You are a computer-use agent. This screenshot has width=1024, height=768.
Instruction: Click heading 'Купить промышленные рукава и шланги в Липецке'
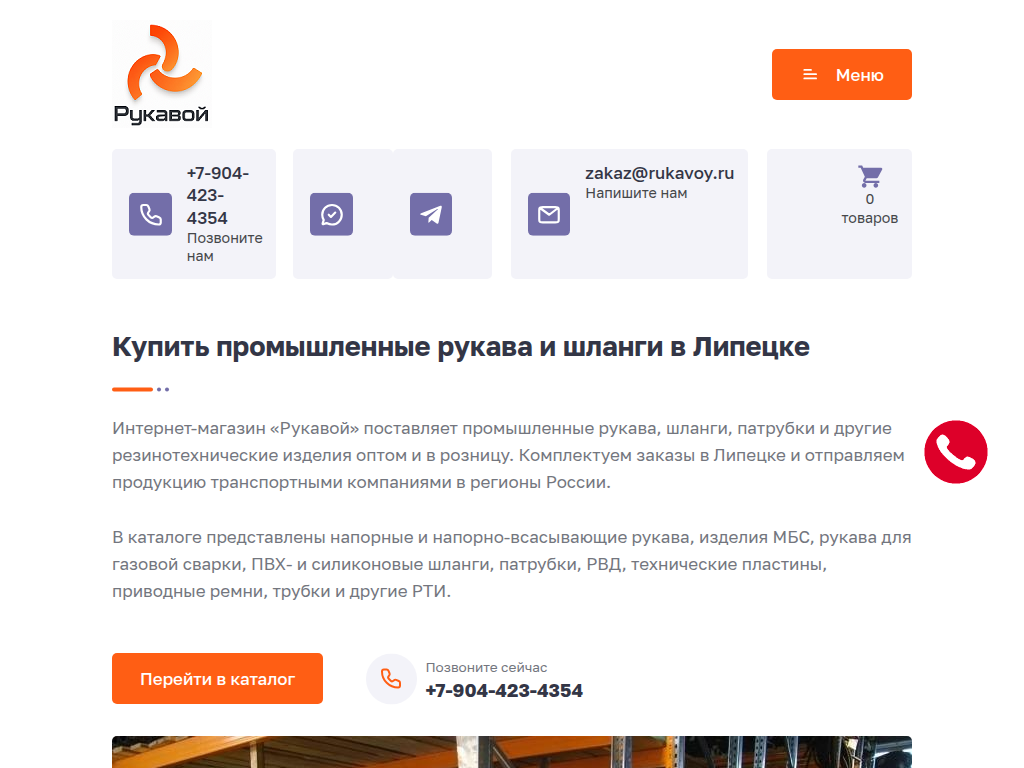(461, 347)
